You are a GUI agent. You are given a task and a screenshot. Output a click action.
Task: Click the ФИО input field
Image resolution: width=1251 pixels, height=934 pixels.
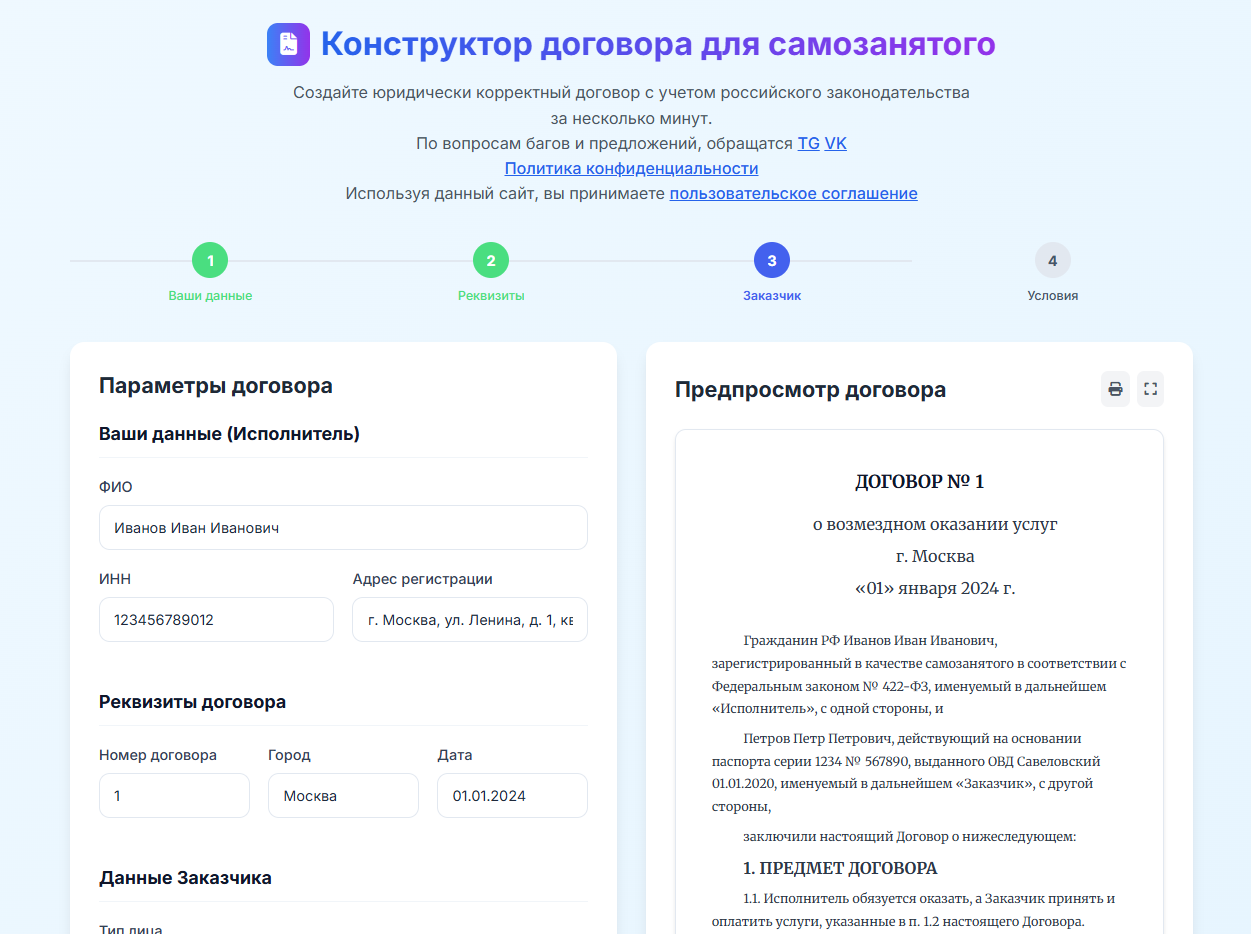pos(343,527)
